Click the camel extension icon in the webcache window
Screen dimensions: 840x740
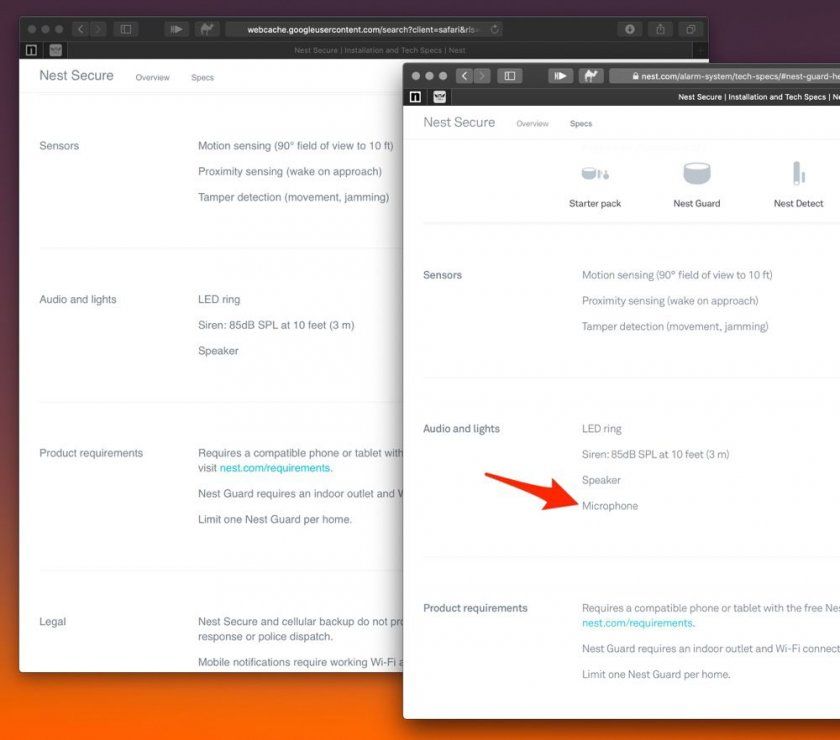pos(207,29)
